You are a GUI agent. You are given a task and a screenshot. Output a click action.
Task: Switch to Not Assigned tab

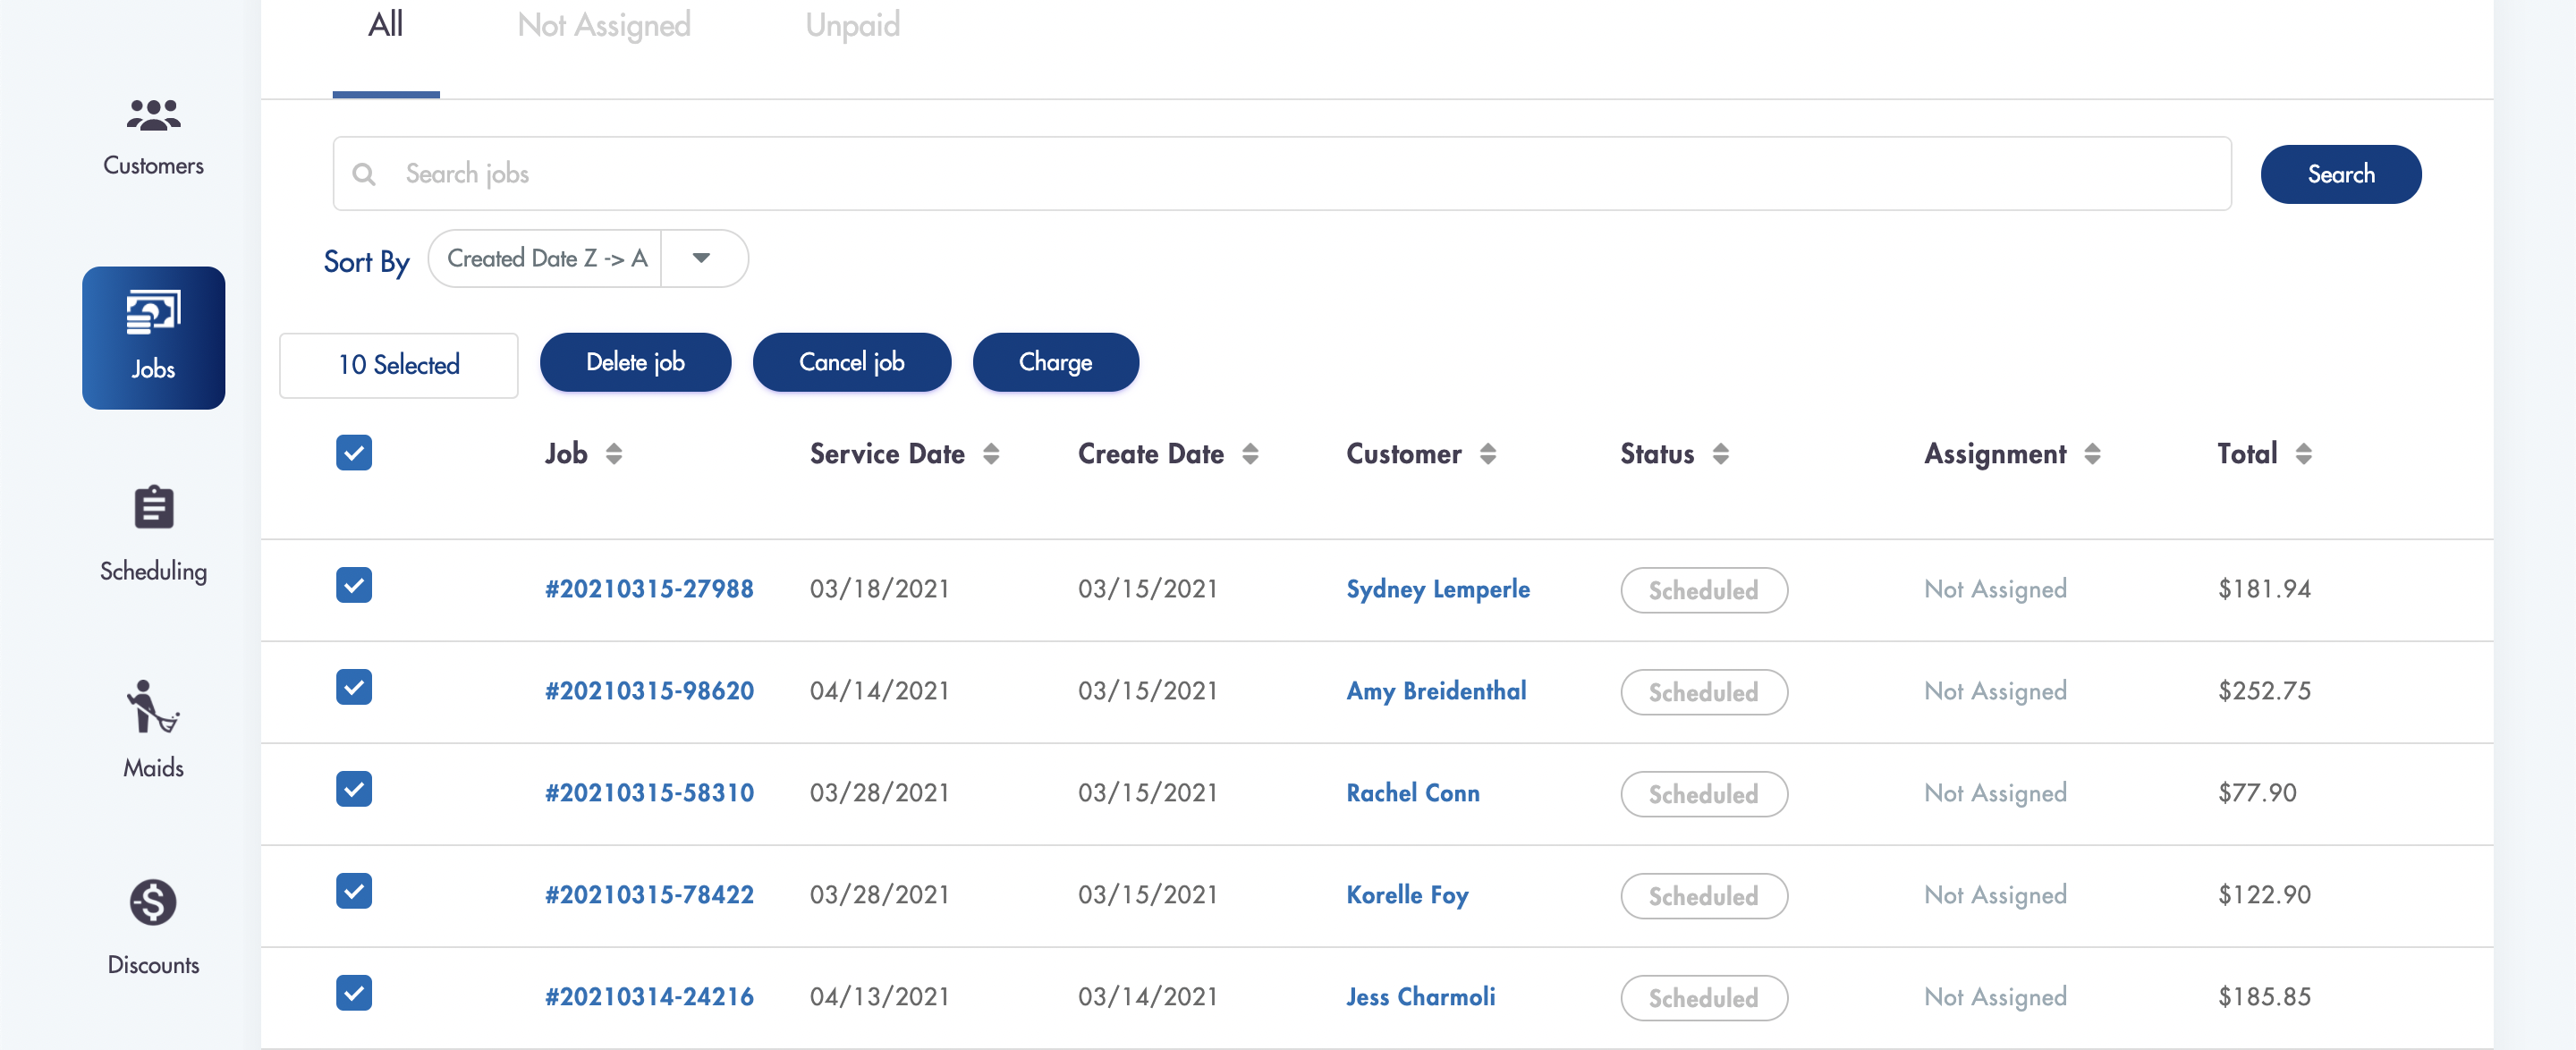[x=603, y=25]
